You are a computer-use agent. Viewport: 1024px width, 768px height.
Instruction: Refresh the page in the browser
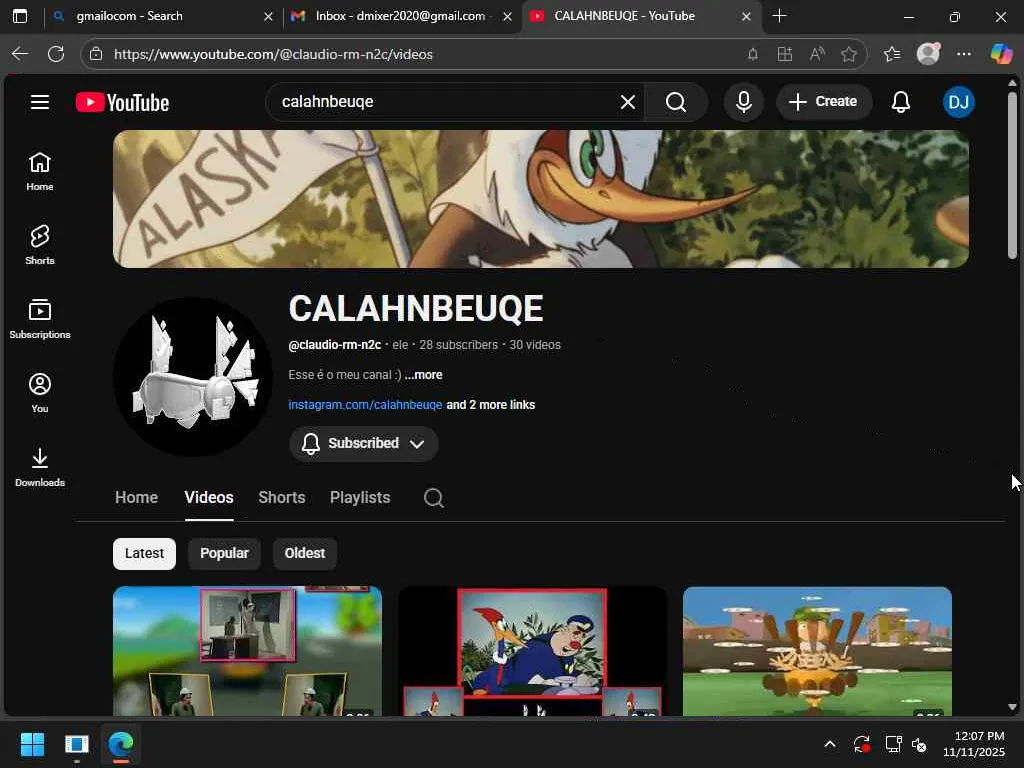tap(56, 54)
